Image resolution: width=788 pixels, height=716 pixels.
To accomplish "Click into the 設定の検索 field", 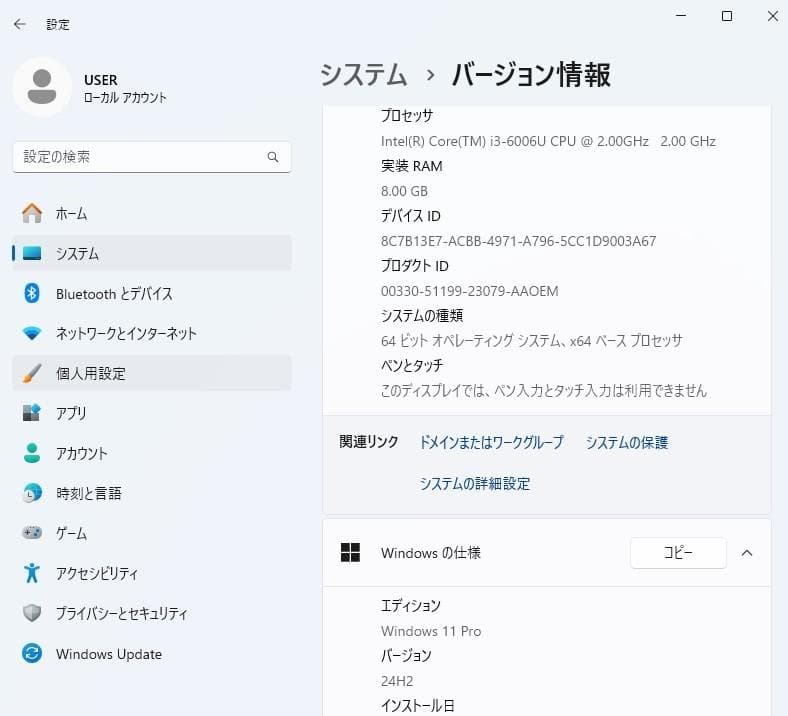I will click(152, 157).
